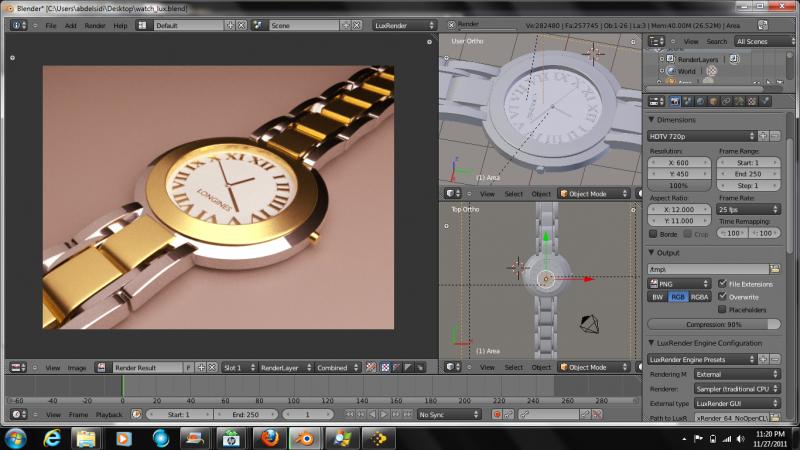The width and height of the screenshot is (800, 450).
Task: Open the Physics properties tab icon
Action: tap(765, 102)
